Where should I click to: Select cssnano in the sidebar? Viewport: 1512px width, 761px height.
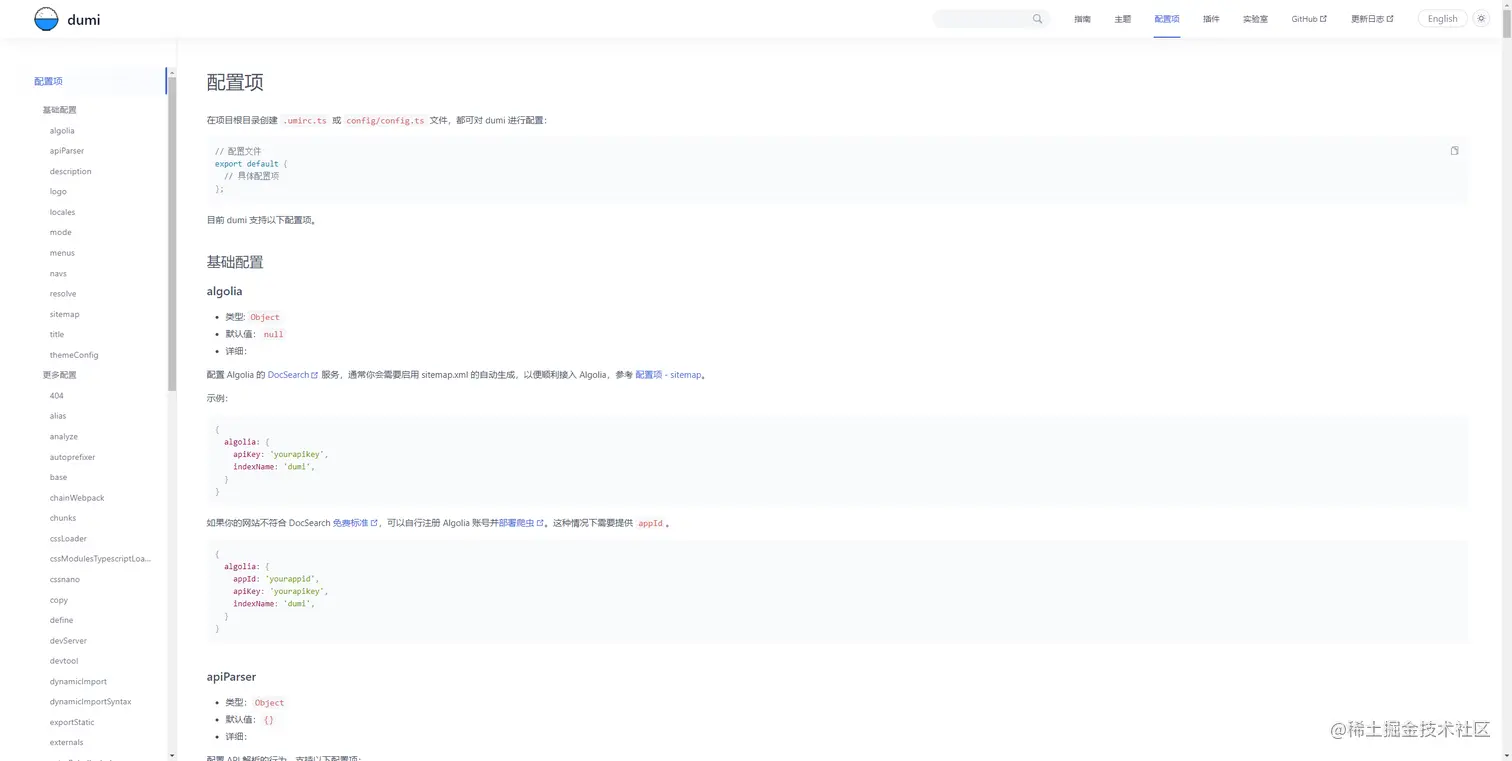tap(65, 580)
